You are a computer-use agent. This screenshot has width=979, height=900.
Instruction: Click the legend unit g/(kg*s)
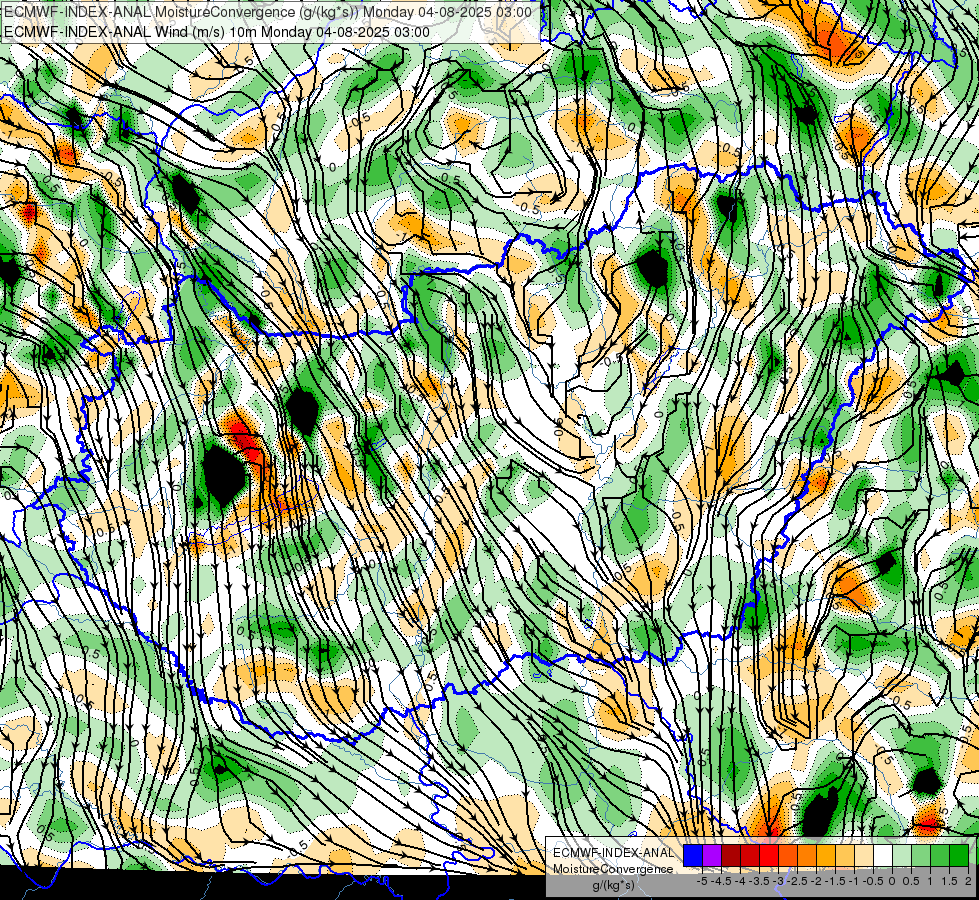pyautogui.click(x=614, y=885)
